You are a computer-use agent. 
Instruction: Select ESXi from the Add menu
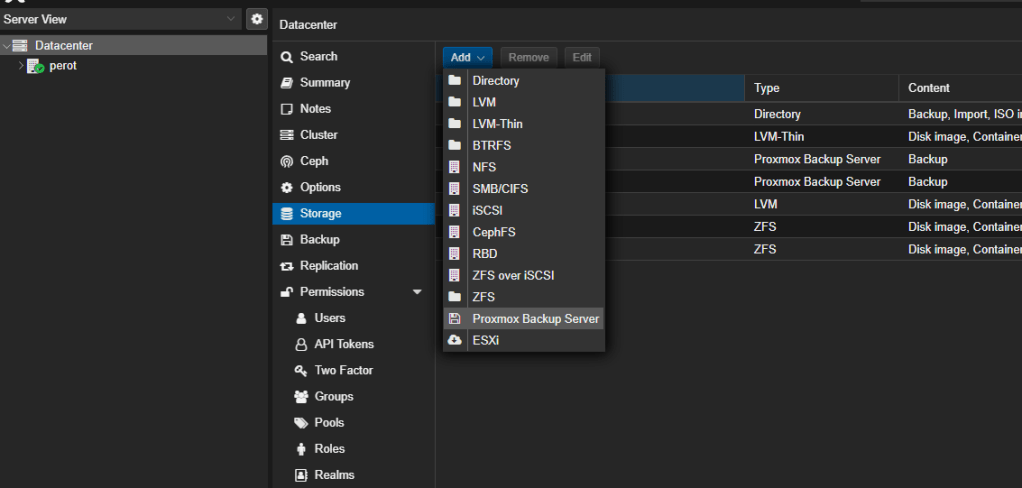click(485, 341)
